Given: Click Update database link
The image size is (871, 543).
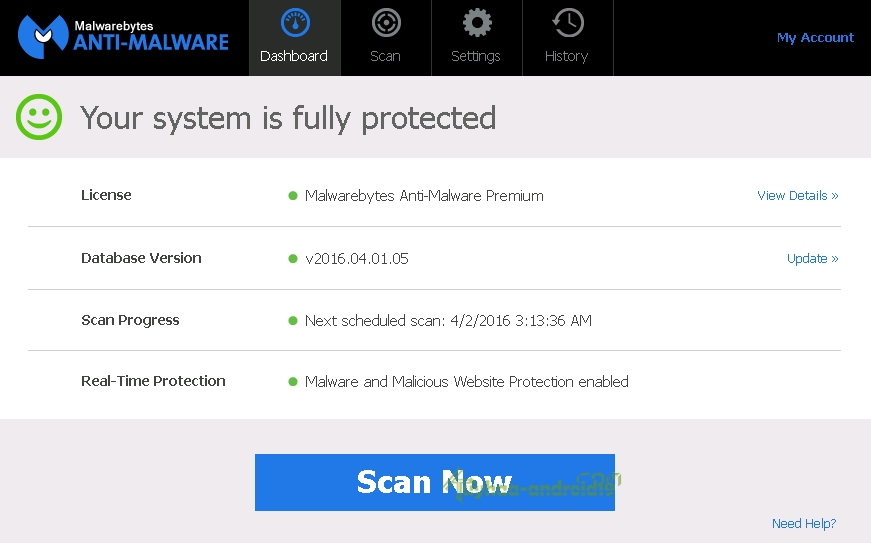Looking at the screenshot, I should click(813, 258).
